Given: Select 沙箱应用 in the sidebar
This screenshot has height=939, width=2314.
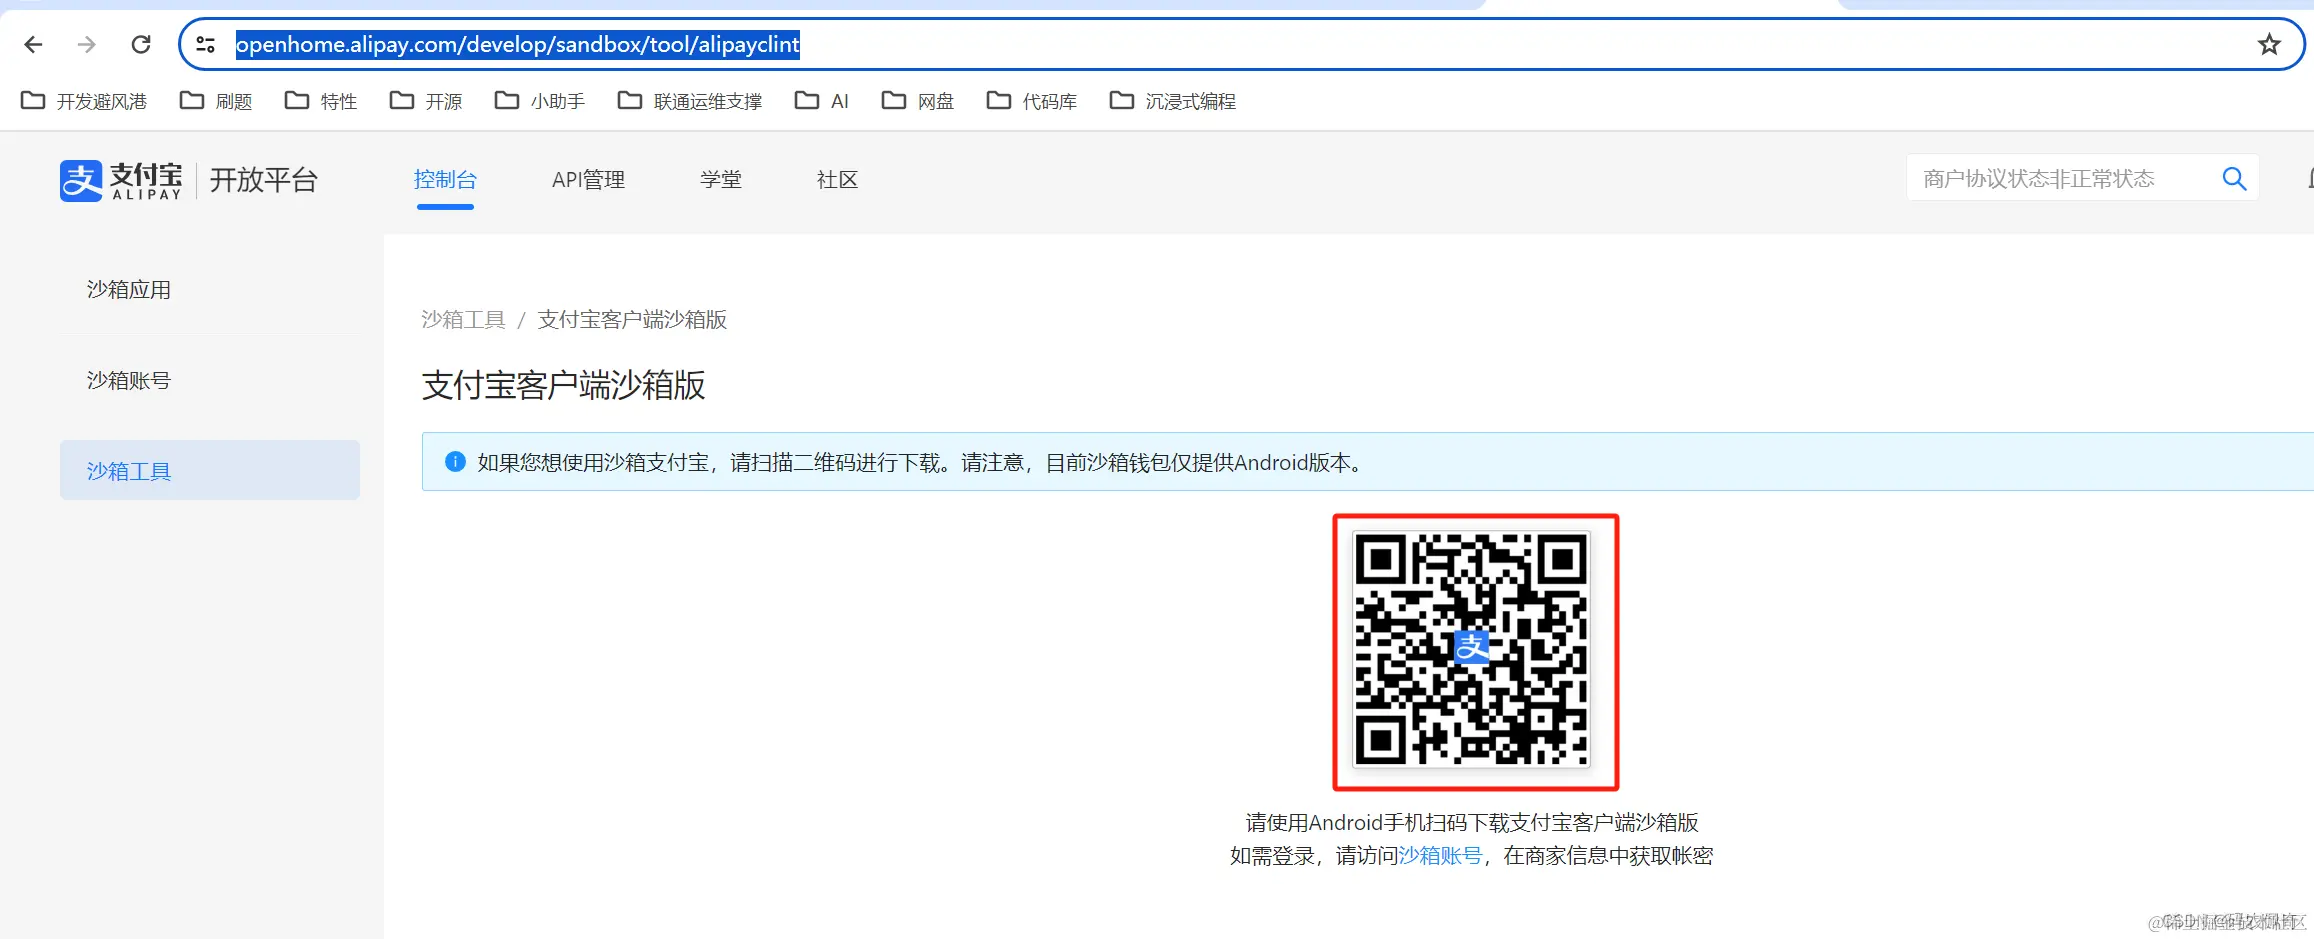Looking at the screenshot, I should pyautogui.click(x=128, y=289).
